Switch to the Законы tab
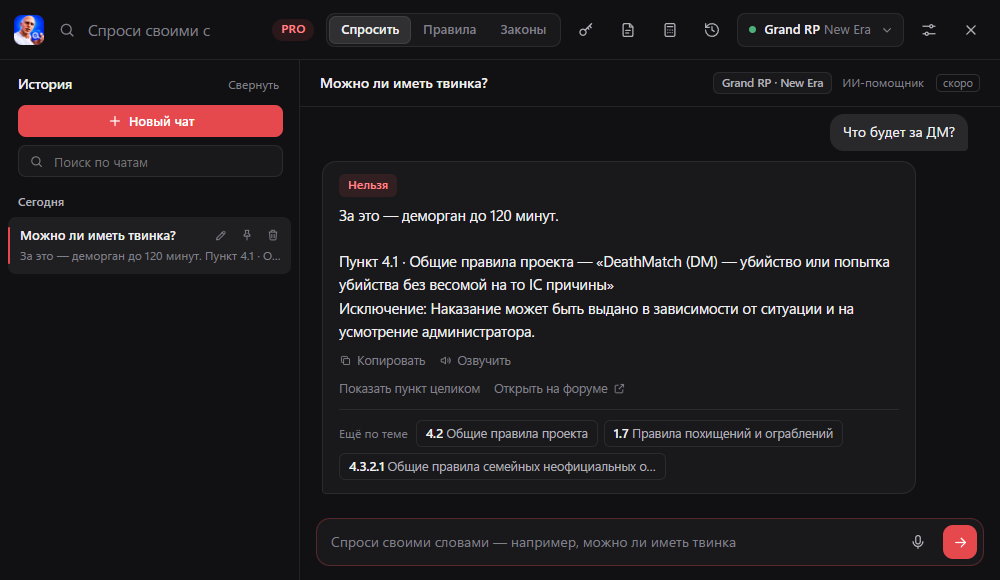The image size is (1000, 580). click(523, 30)
